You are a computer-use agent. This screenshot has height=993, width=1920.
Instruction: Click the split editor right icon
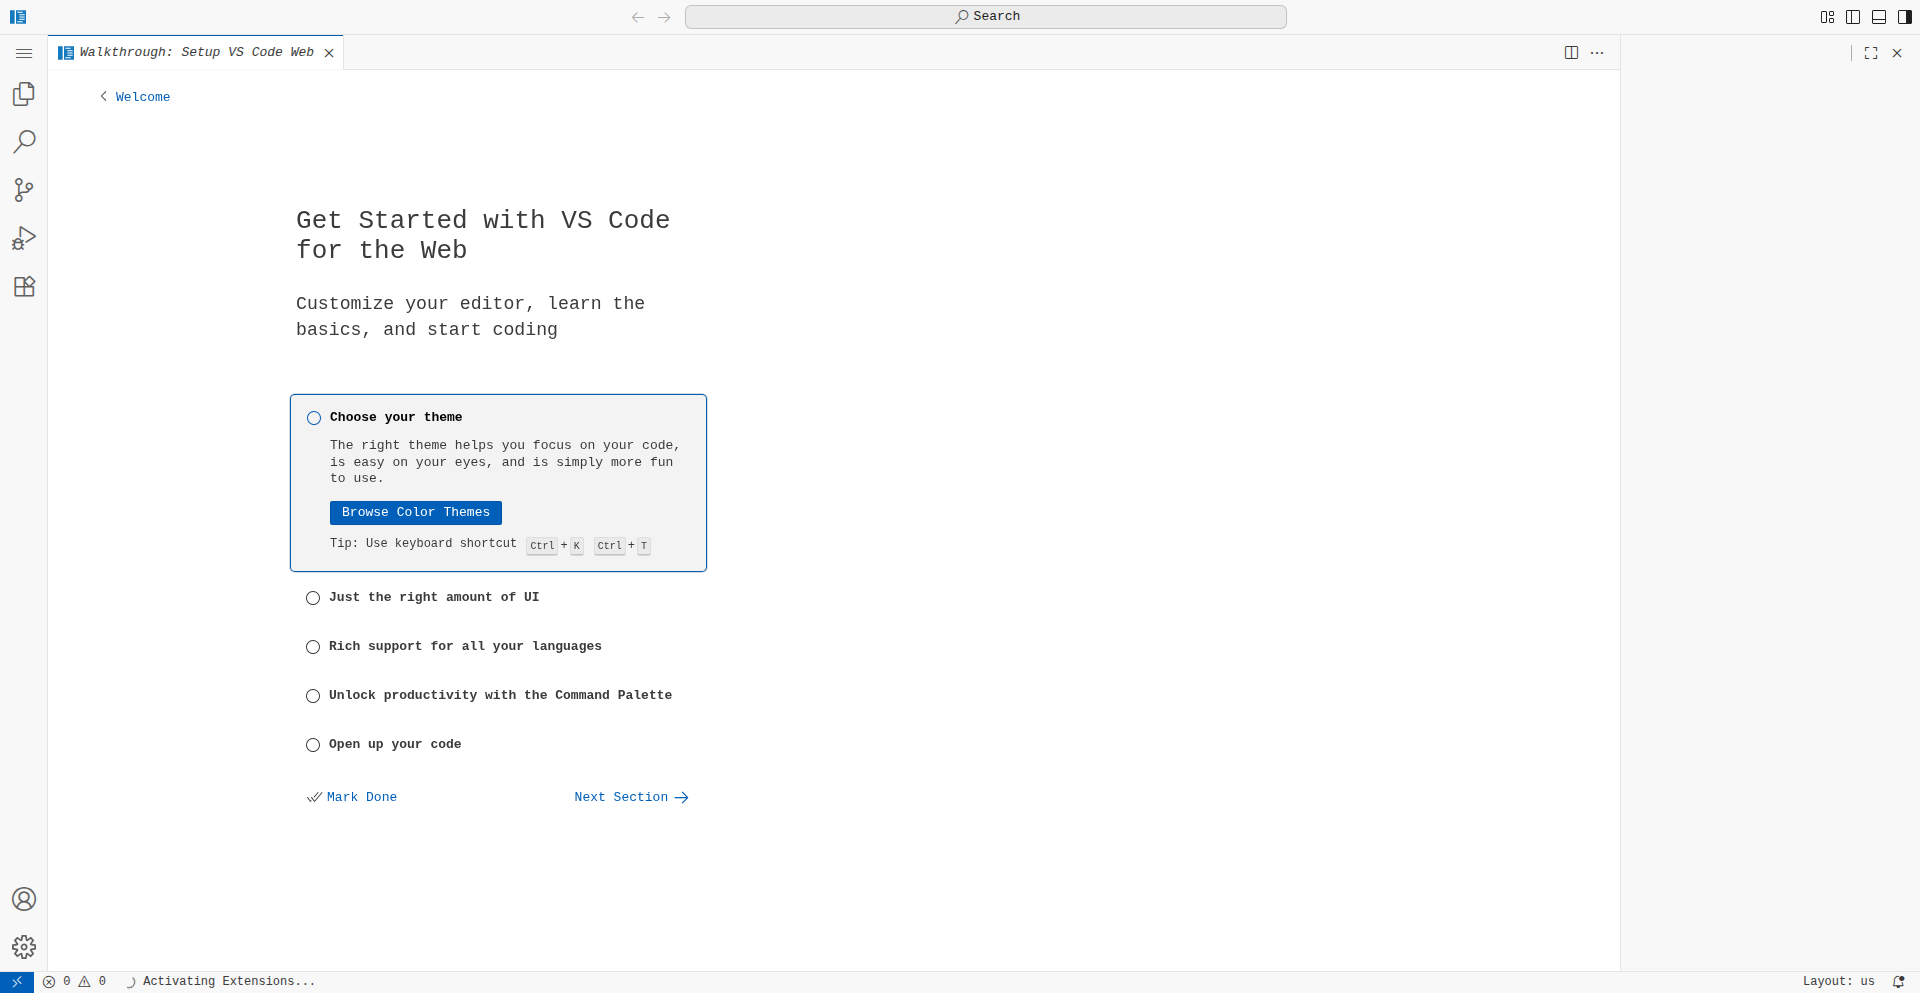pos(1571,53)
